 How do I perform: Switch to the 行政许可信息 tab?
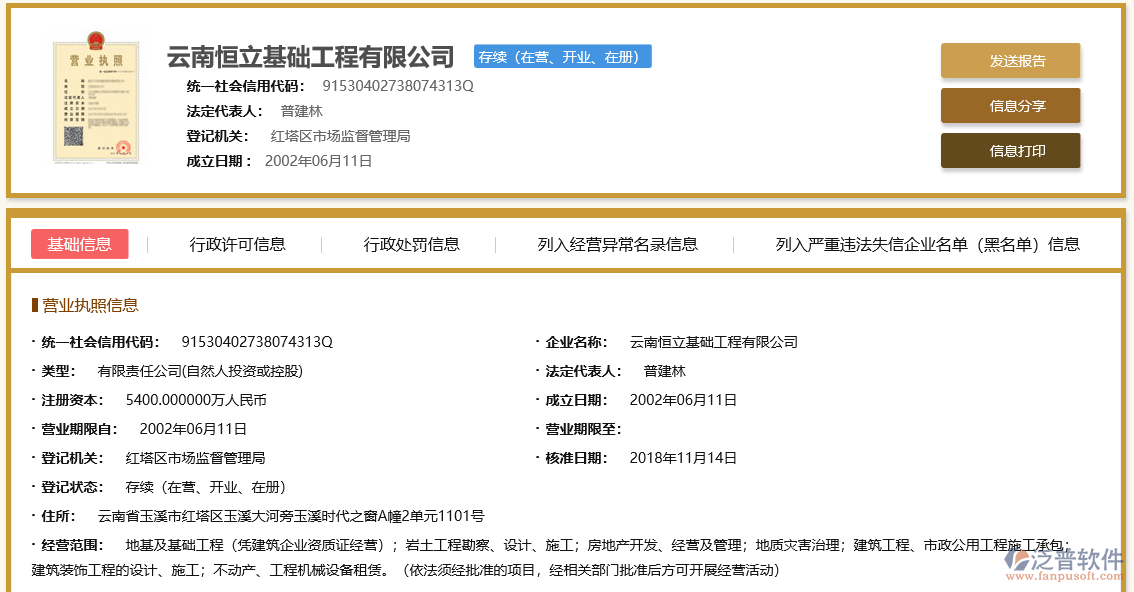[x=237, y=244]
